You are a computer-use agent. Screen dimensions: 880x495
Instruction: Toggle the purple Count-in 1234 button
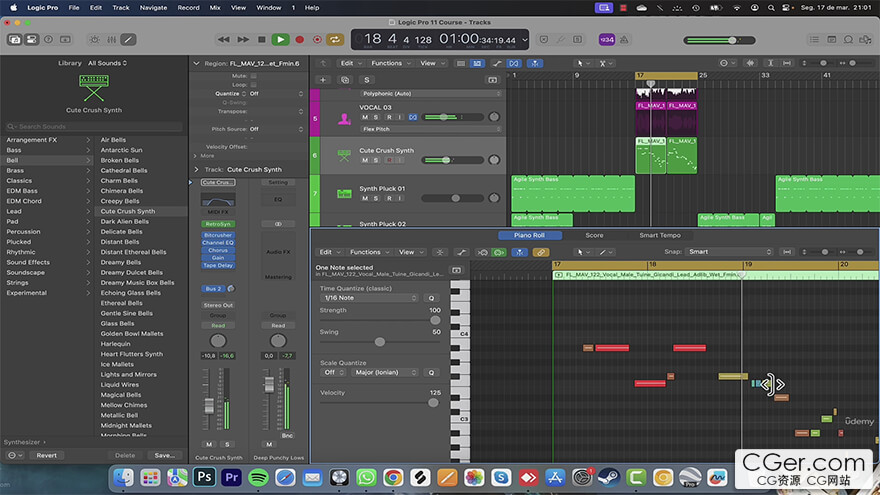pos(607,39)
